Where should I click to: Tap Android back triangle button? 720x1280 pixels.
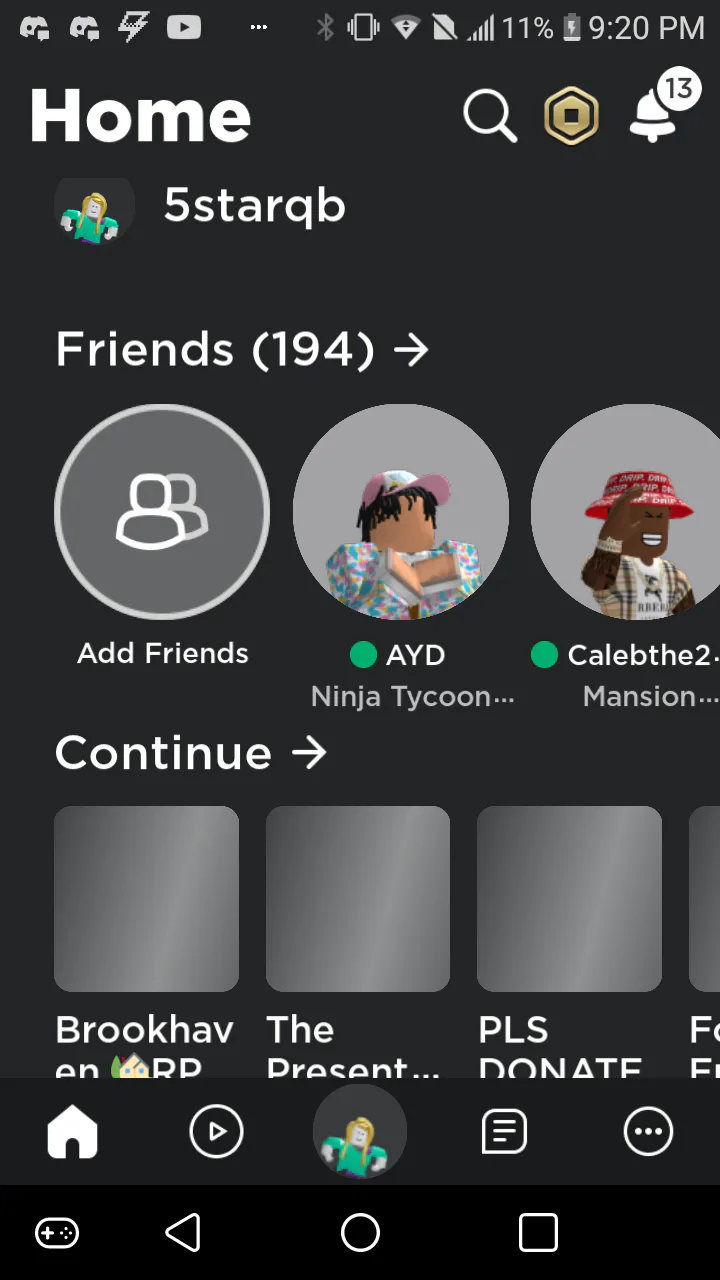[x=183, y=1233]
